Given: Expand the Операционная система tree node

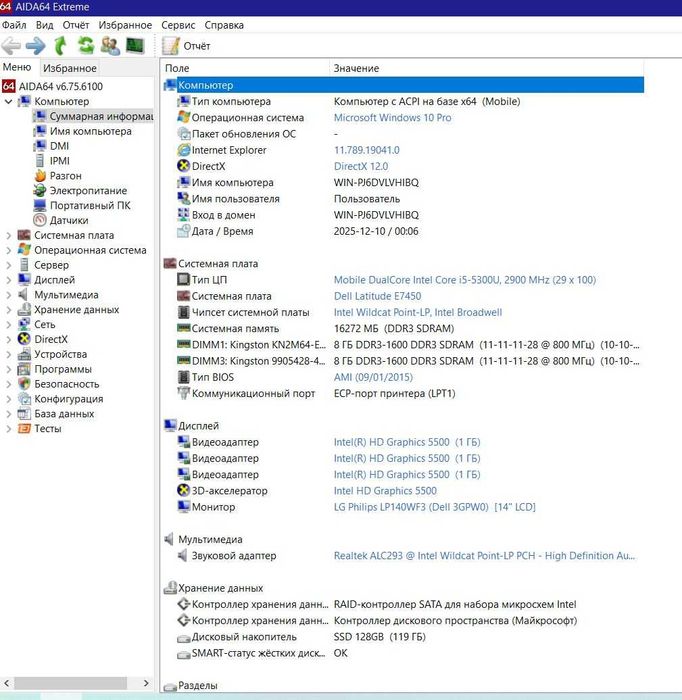Looking at the screenshot, I should (8, 250).
